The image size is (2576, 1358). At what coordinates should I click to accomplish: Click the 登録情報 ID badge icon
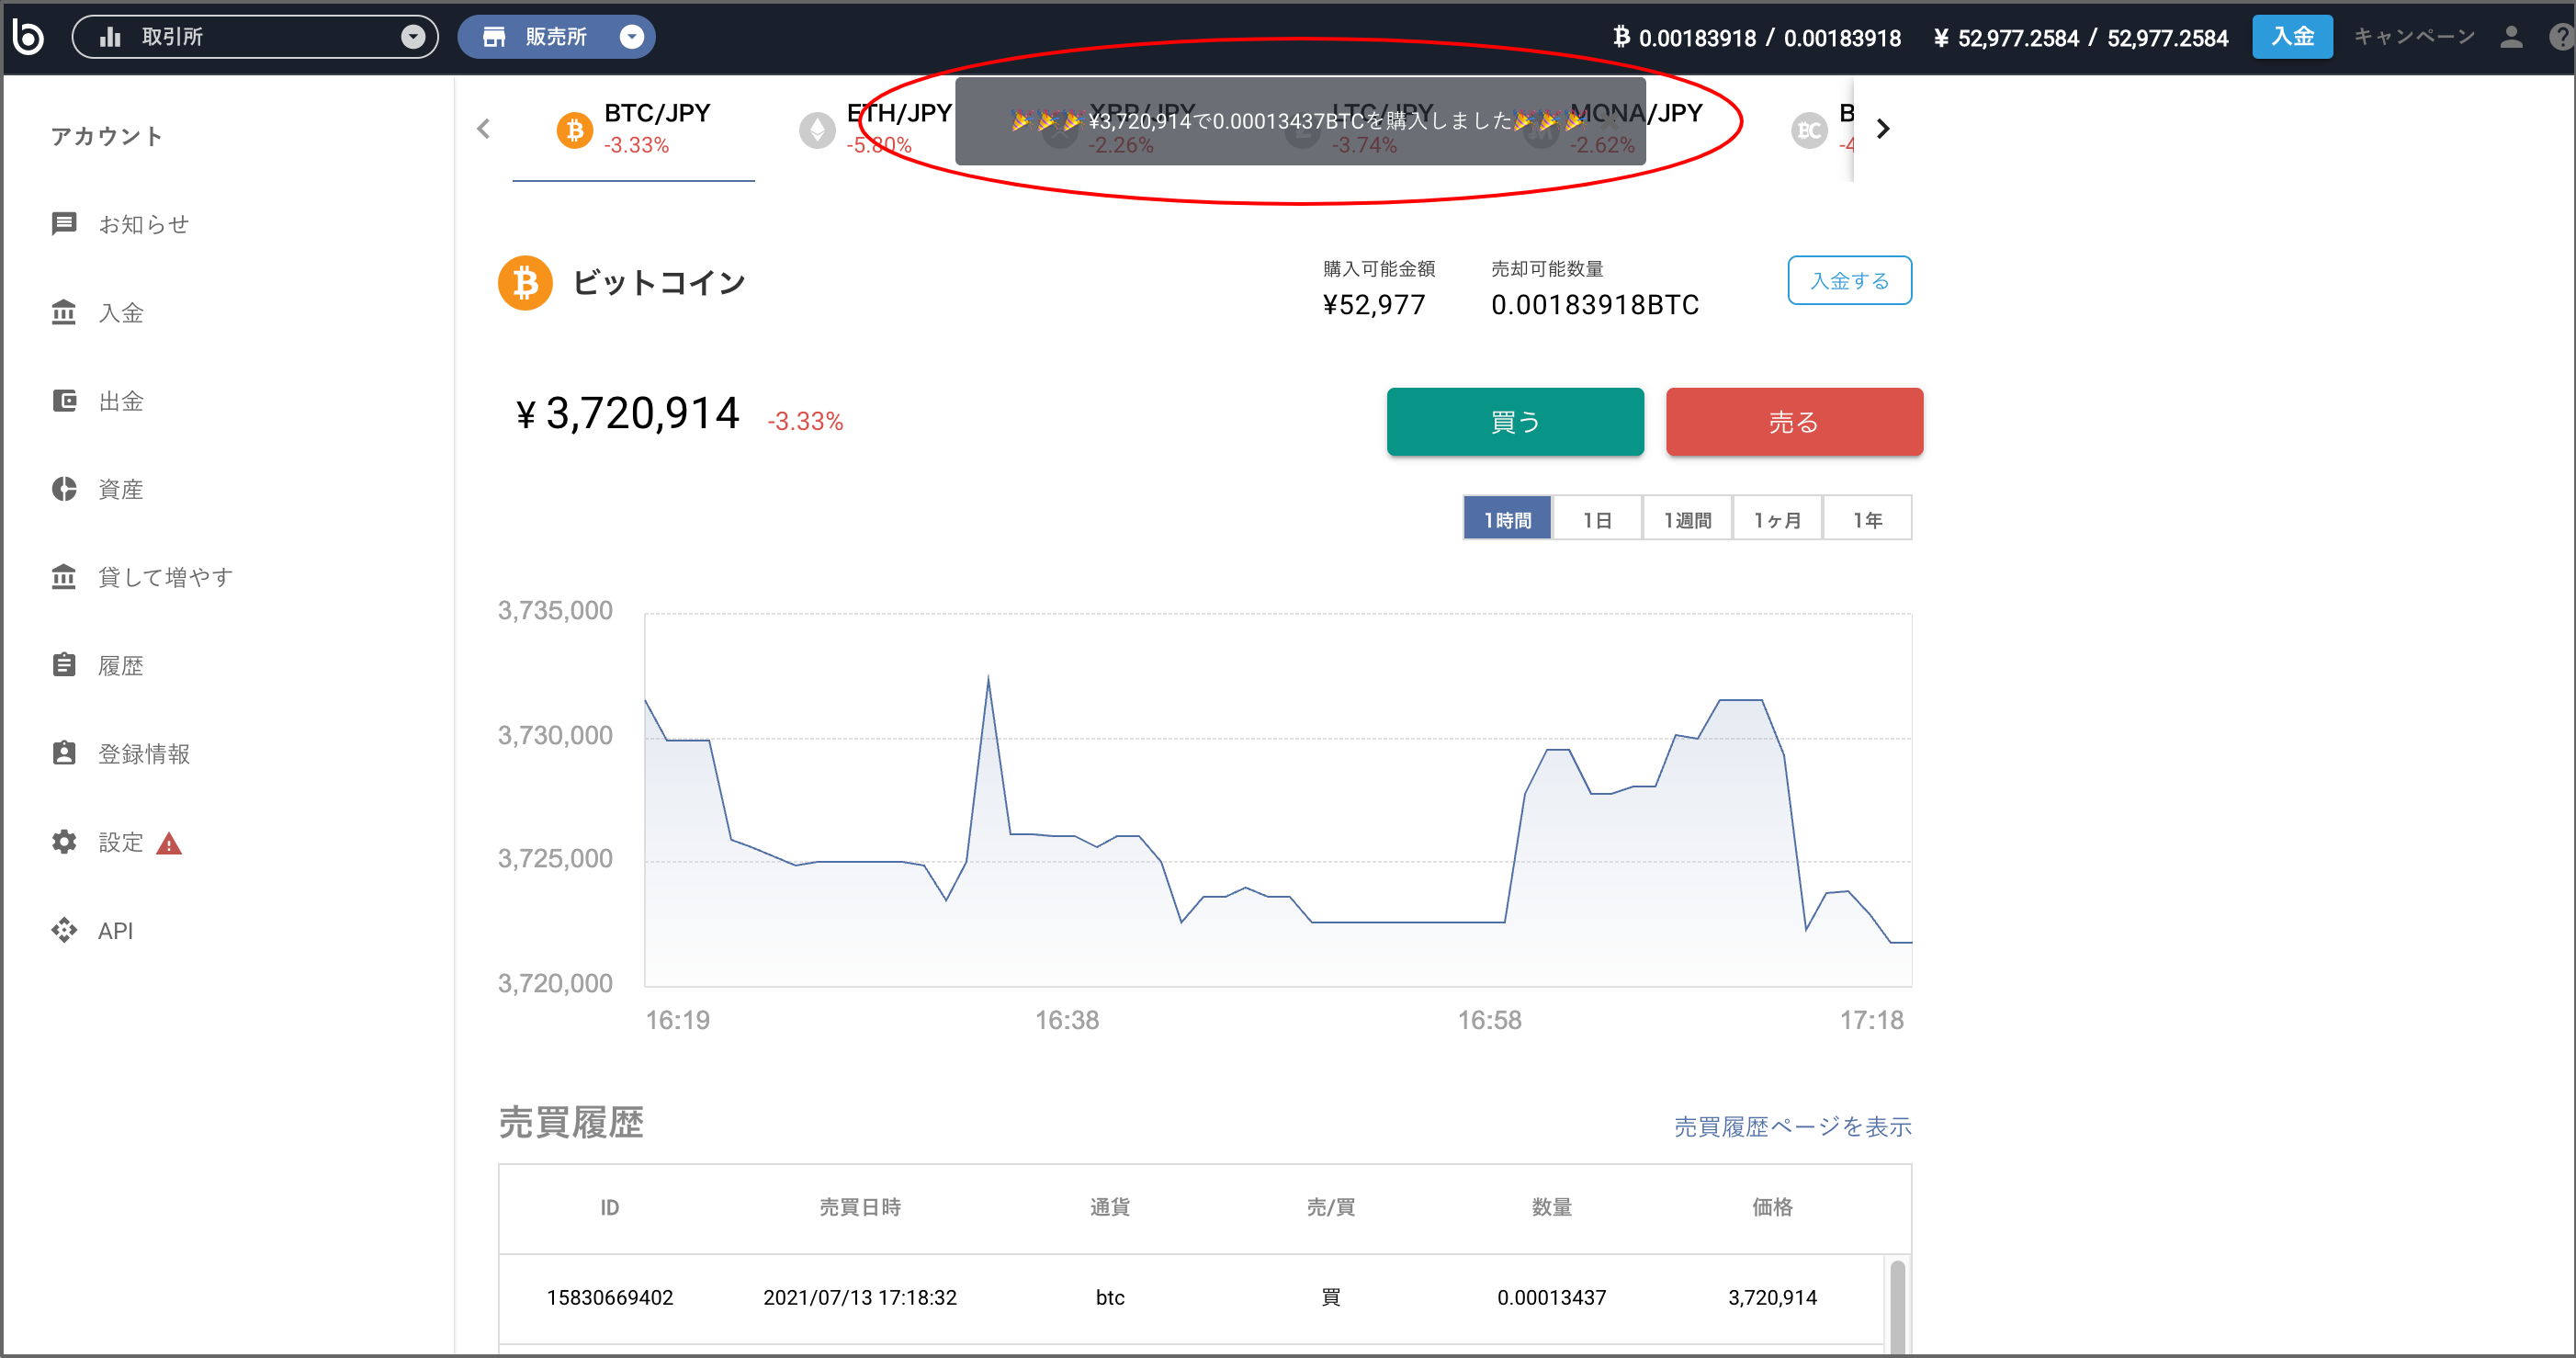click(64, 753)
